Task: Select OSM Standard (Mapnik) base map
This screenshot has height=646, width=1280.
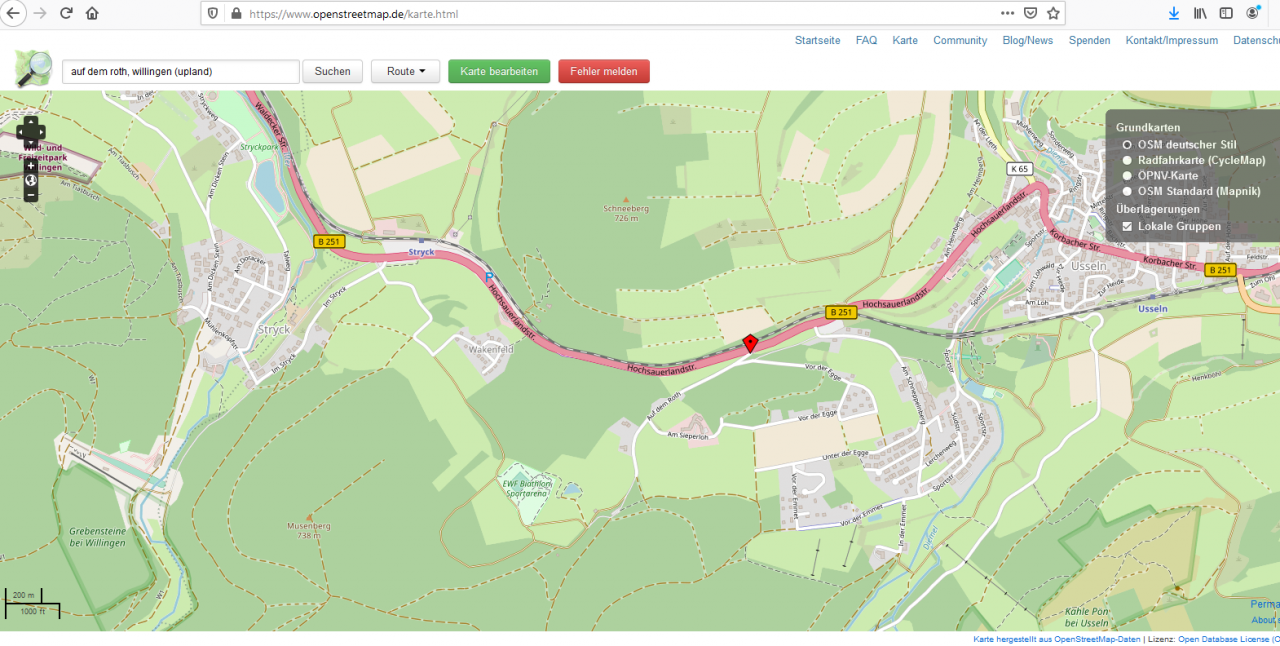Action: click(x=1127, y=191)
